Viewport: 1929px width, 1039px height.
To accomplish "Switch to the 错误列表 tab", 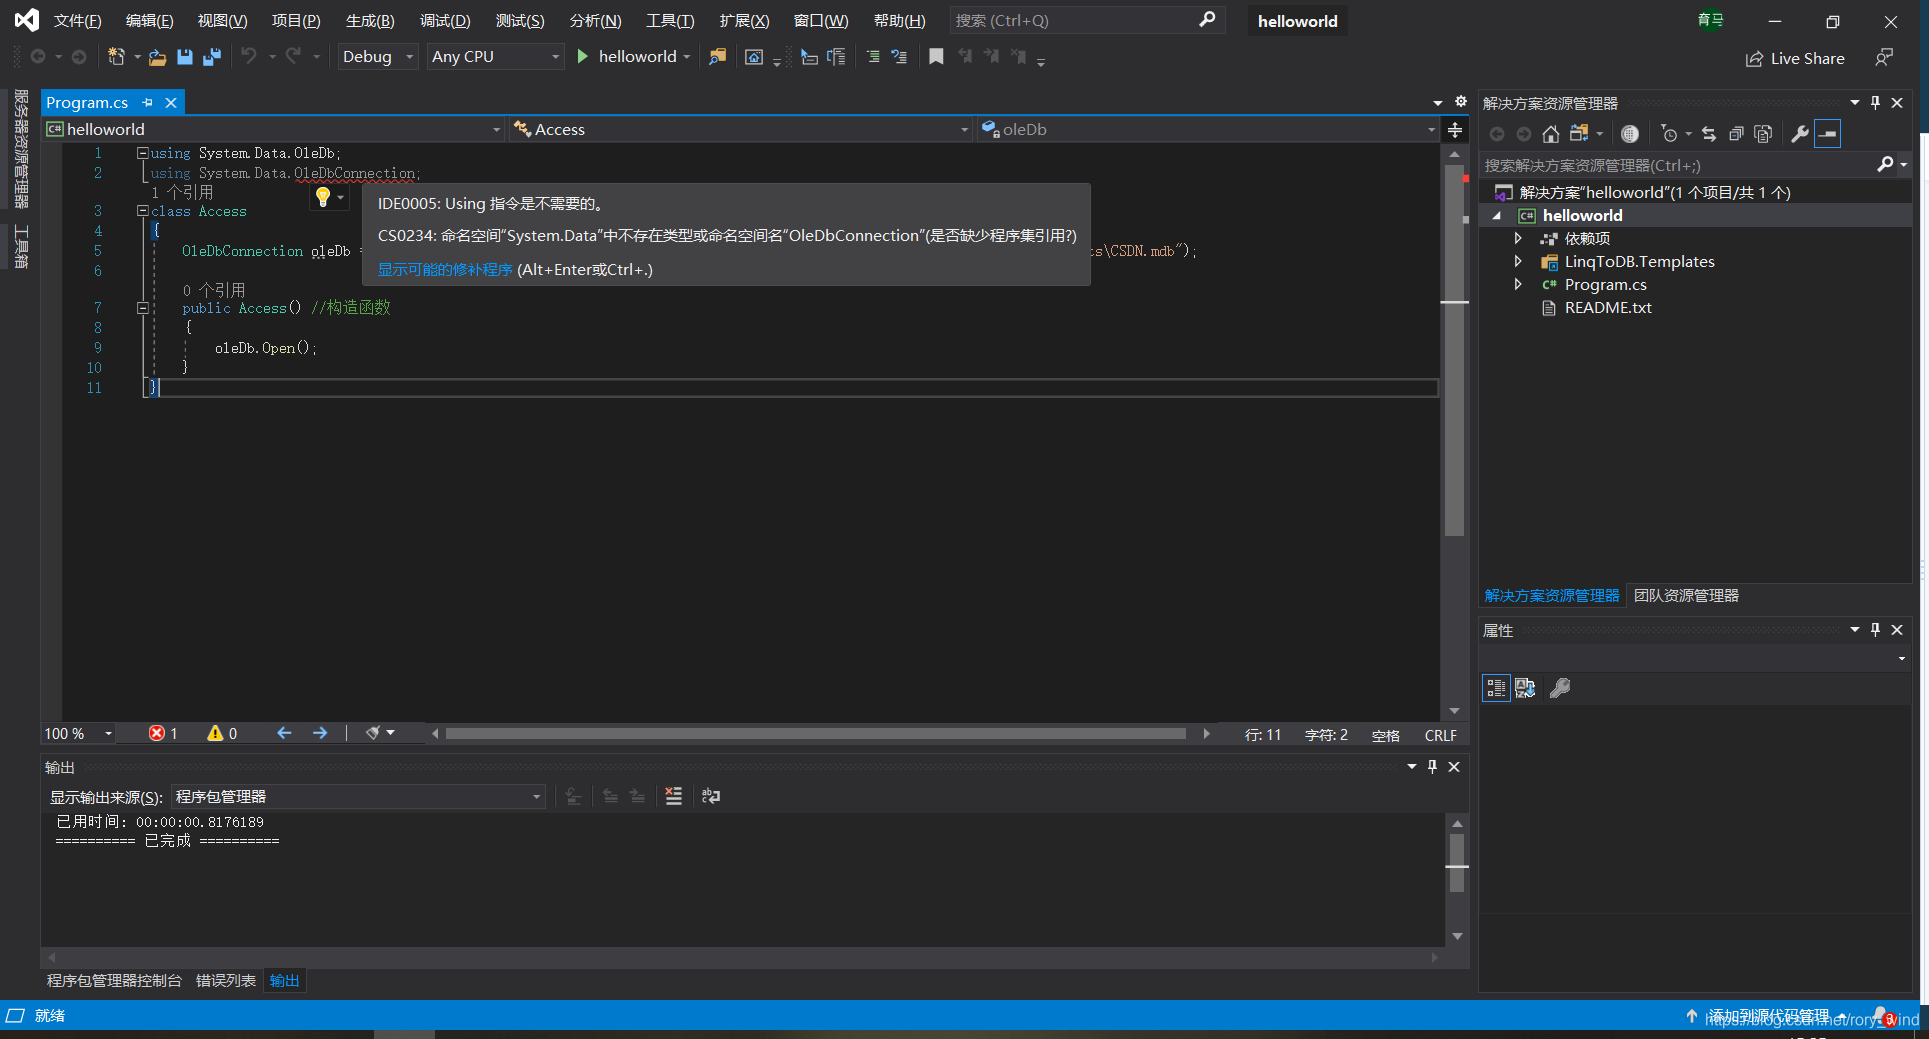I will coord(225,980).
